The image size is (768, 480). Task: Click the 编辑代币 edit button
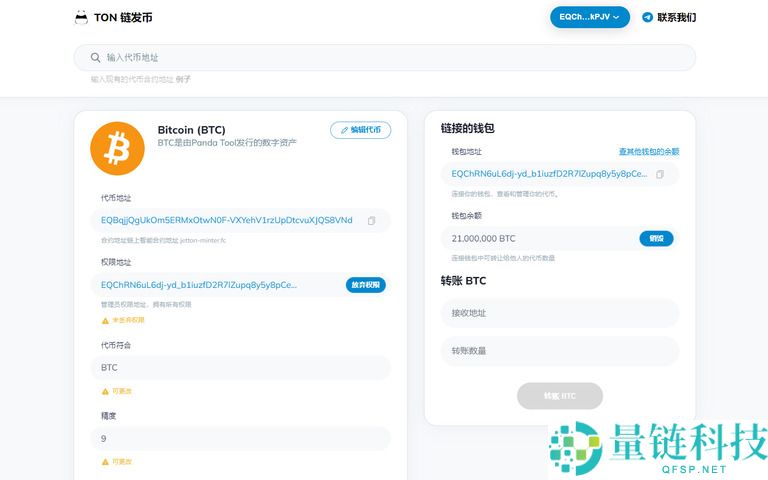(360, 130)
